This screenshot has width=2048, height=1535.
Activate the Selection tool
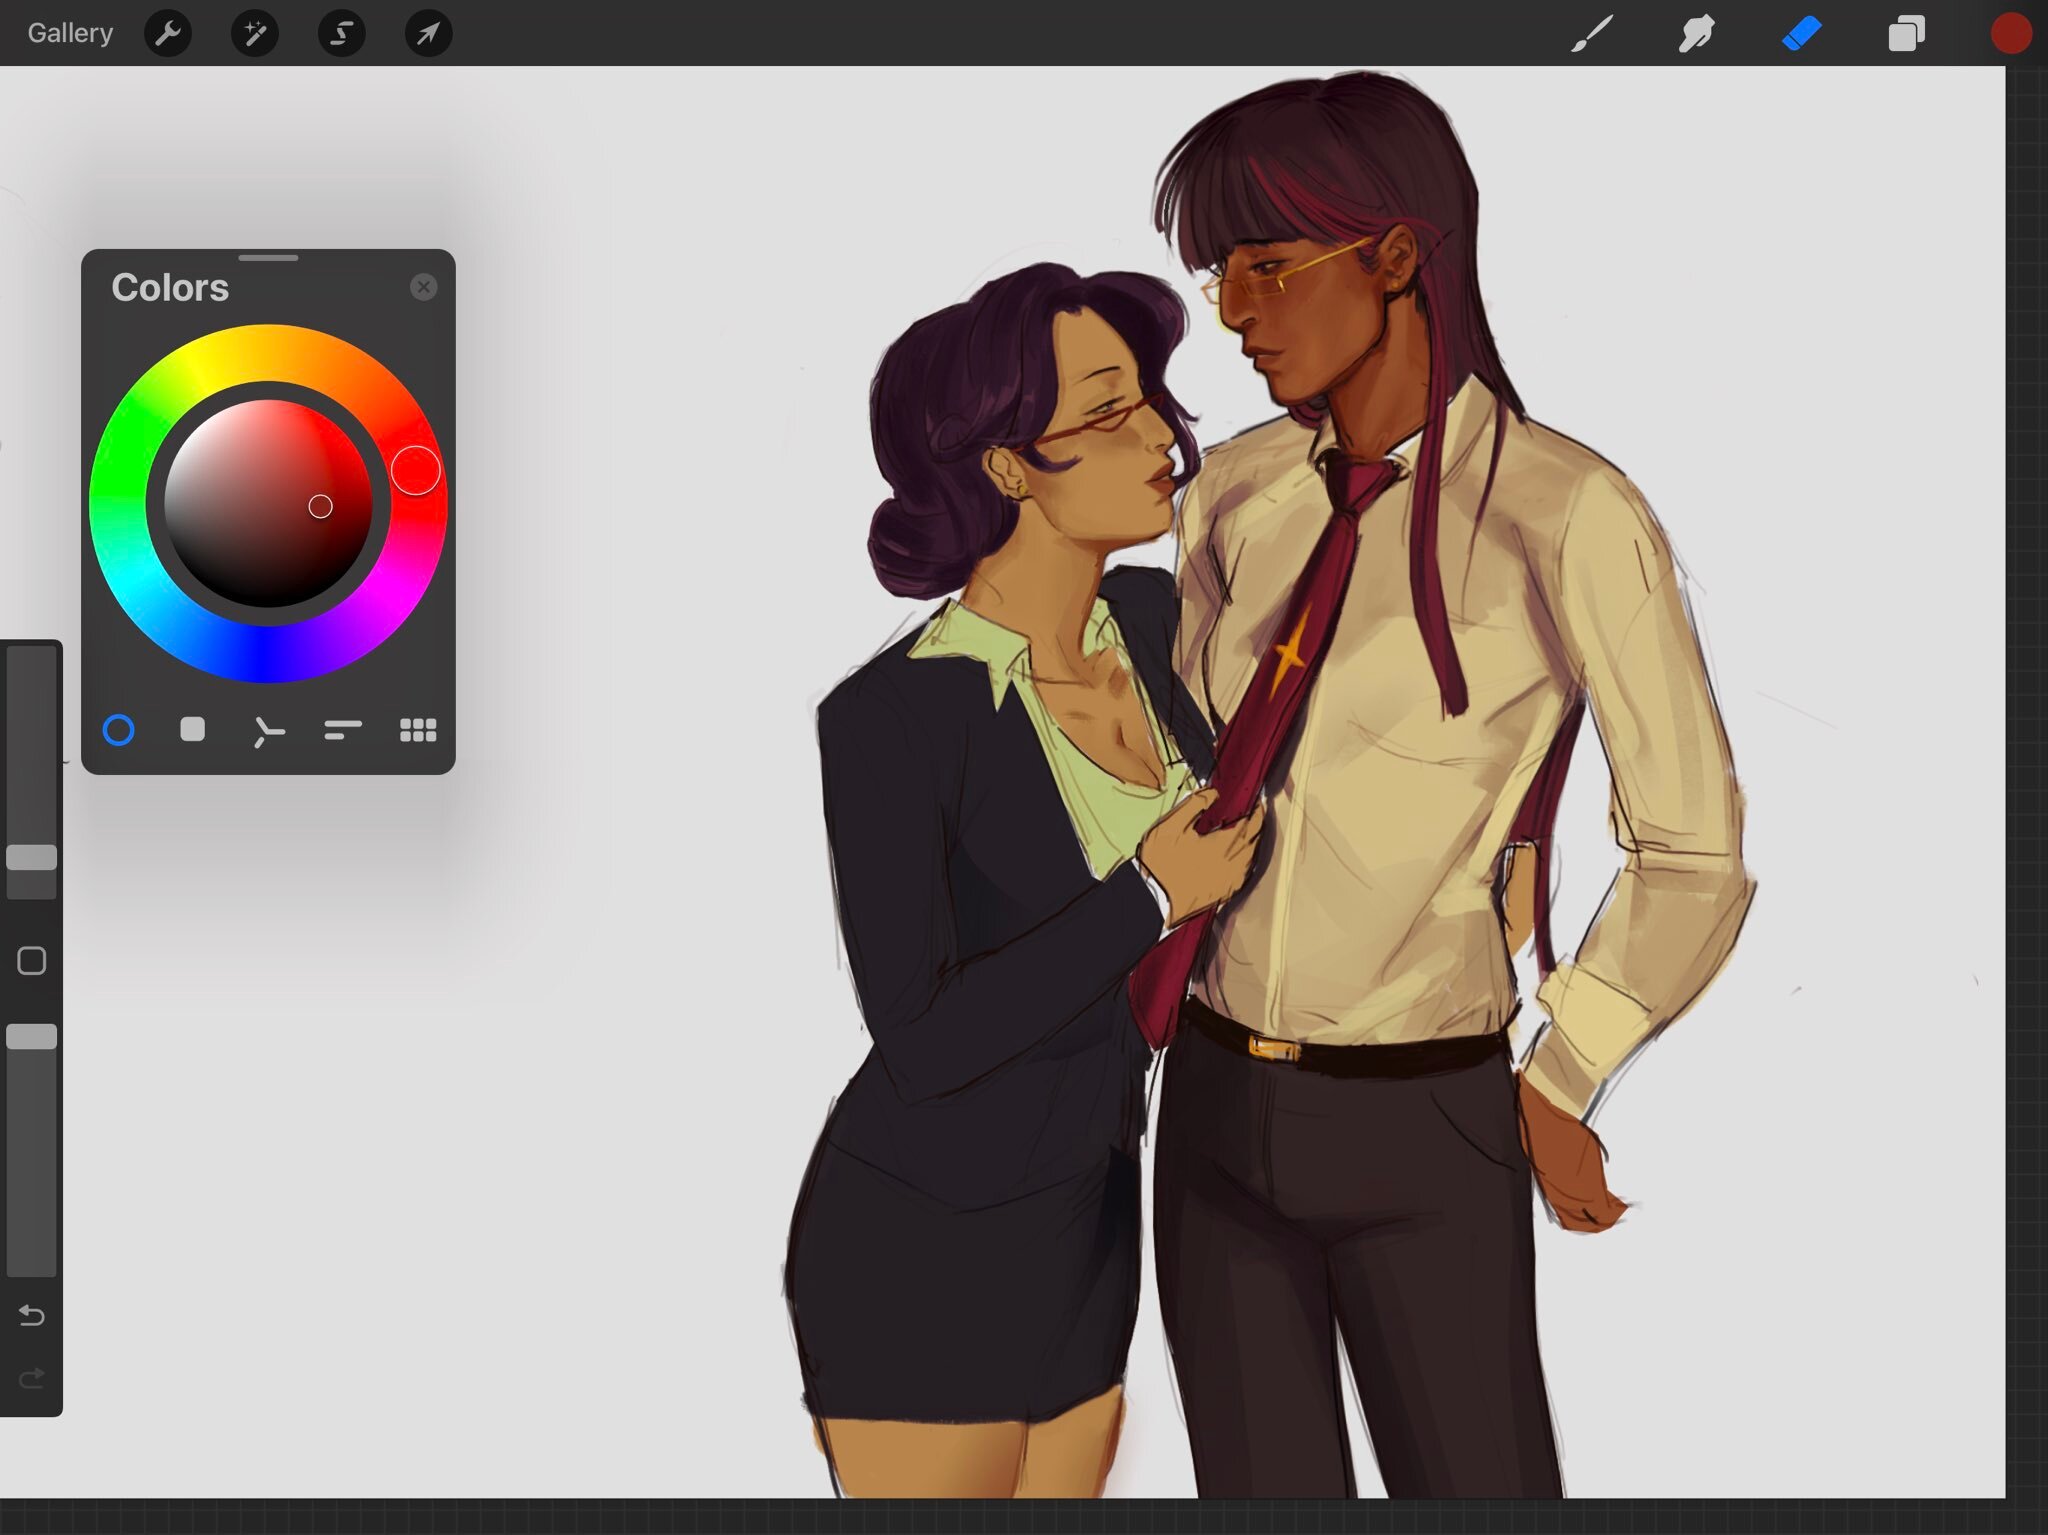[x=341, y=34]
